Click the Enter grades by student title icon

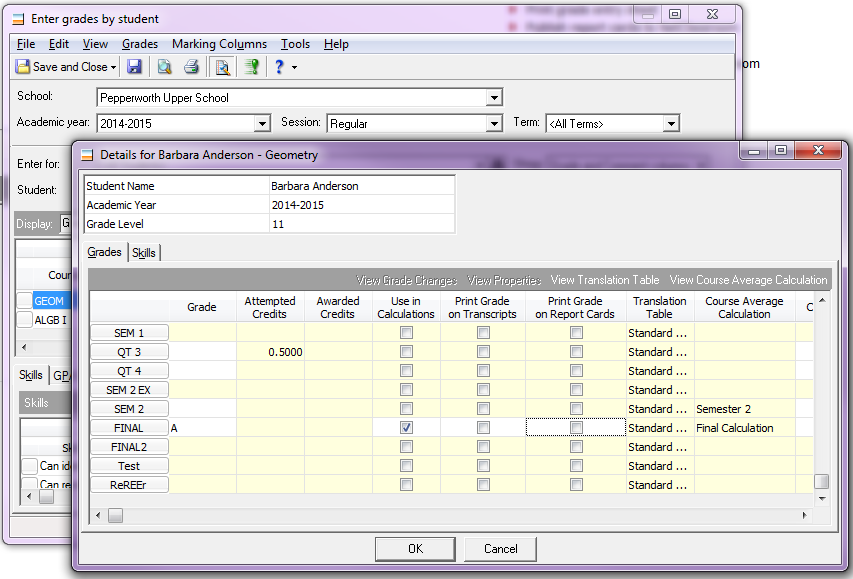(18, 19)
